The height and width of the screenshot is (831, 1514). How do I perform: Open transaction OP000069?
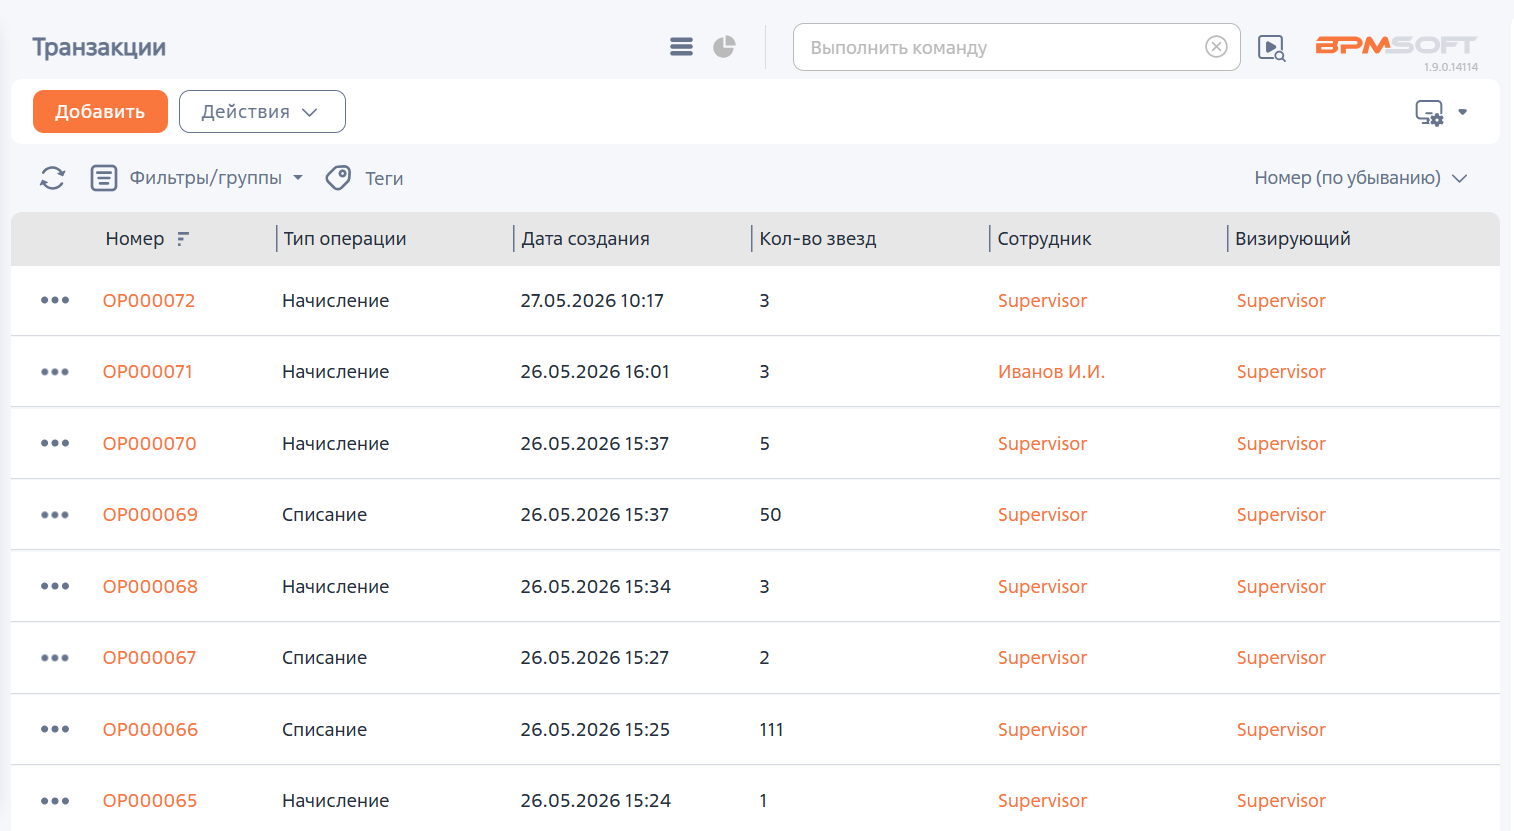150,515
